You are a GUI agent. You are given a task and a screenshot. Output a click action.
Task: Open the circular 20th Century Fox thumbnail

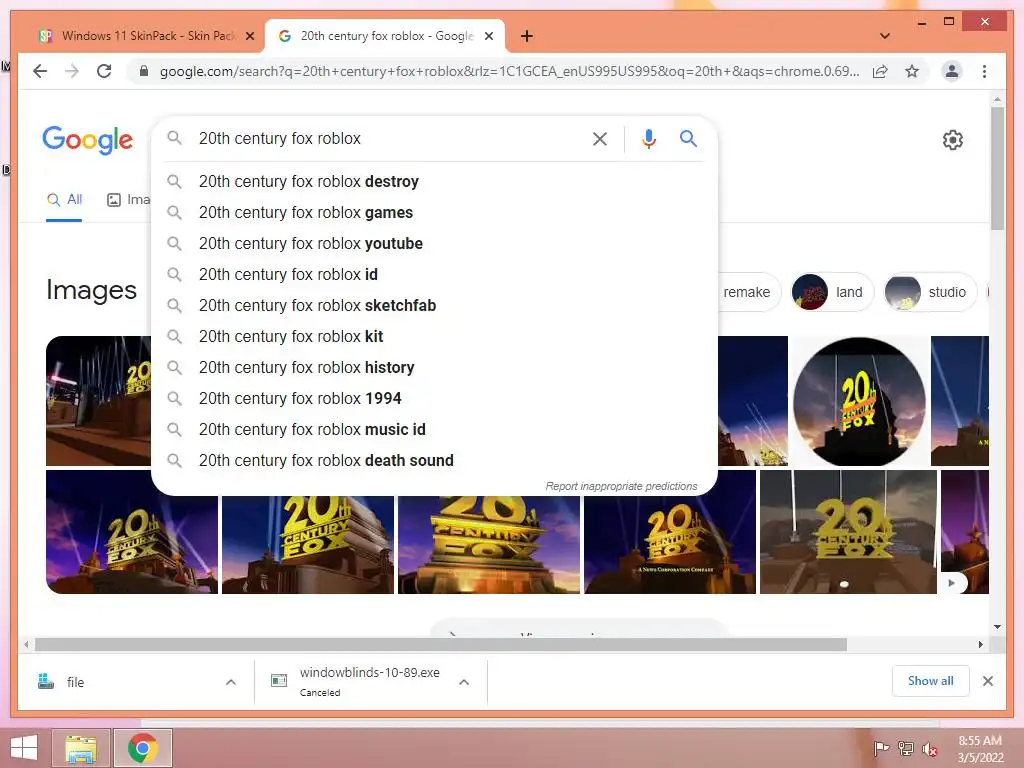pos(859,401)
